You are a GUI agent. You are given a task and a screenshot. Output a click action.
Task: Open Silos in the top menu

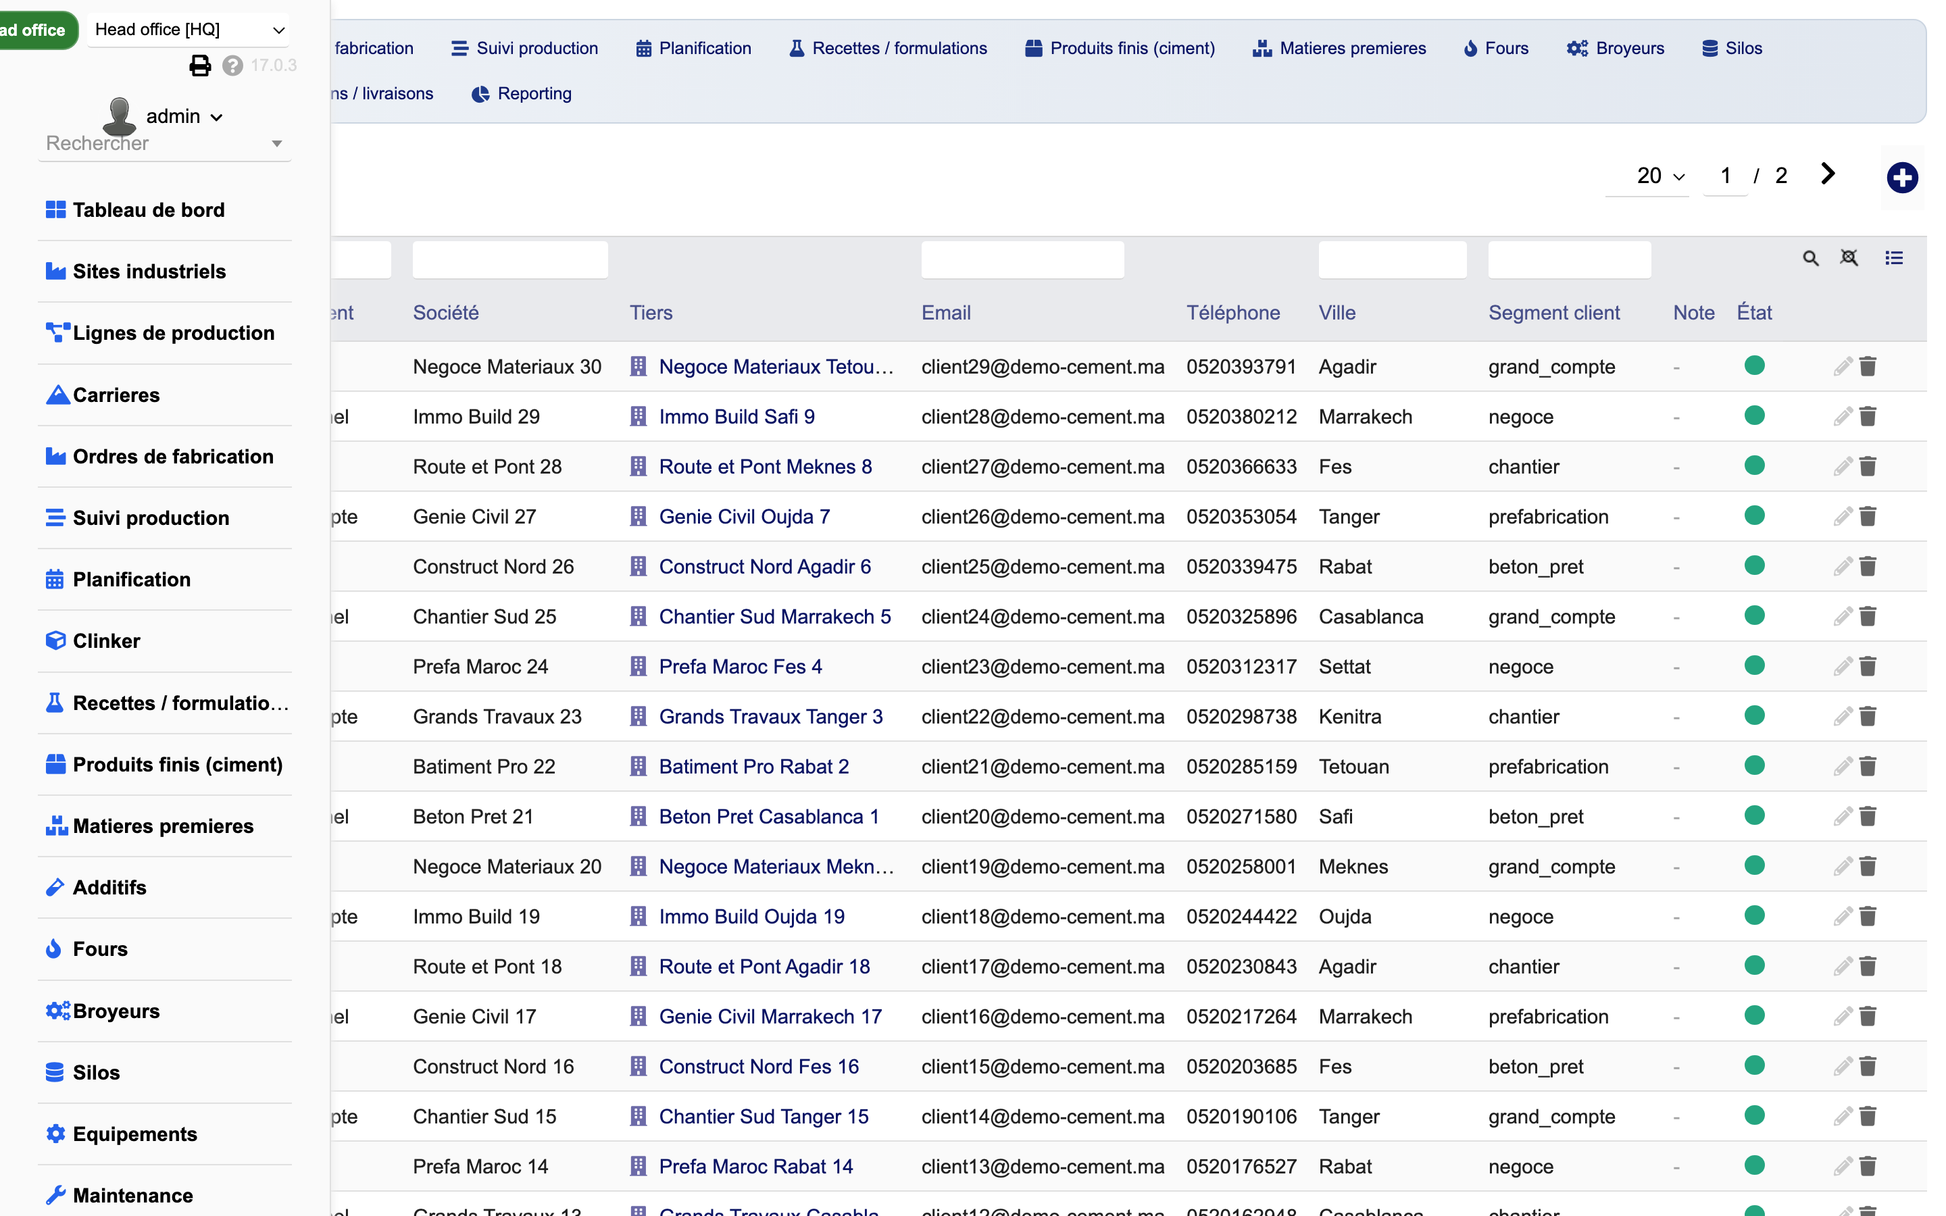[1732, 49]
